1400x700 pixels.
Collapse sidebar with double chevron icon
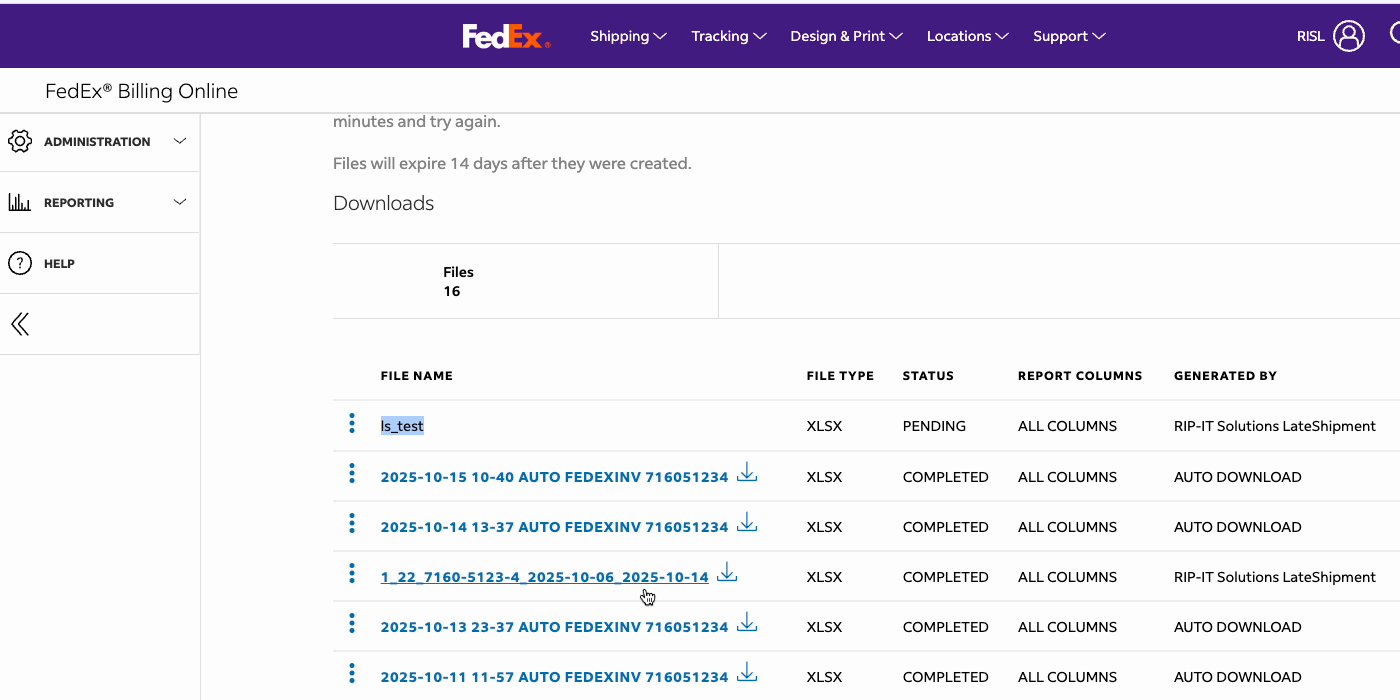click(x=20, y=324)
